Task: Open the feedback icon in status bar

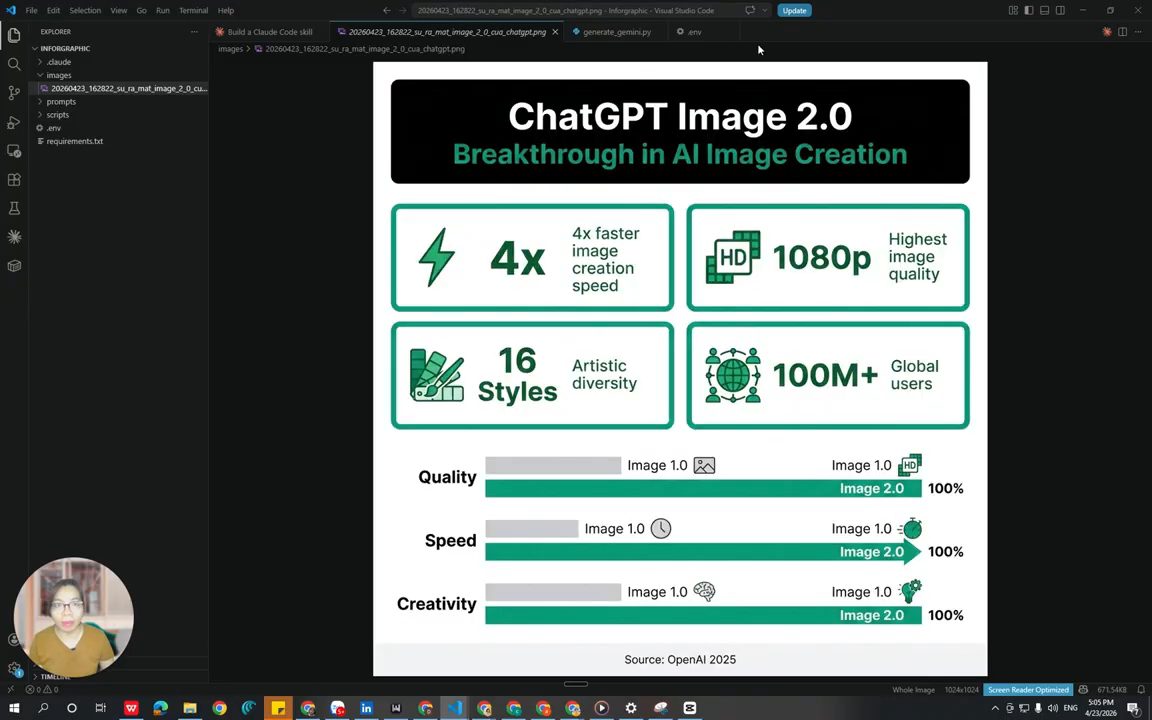Action: [x=1083, y=690]
